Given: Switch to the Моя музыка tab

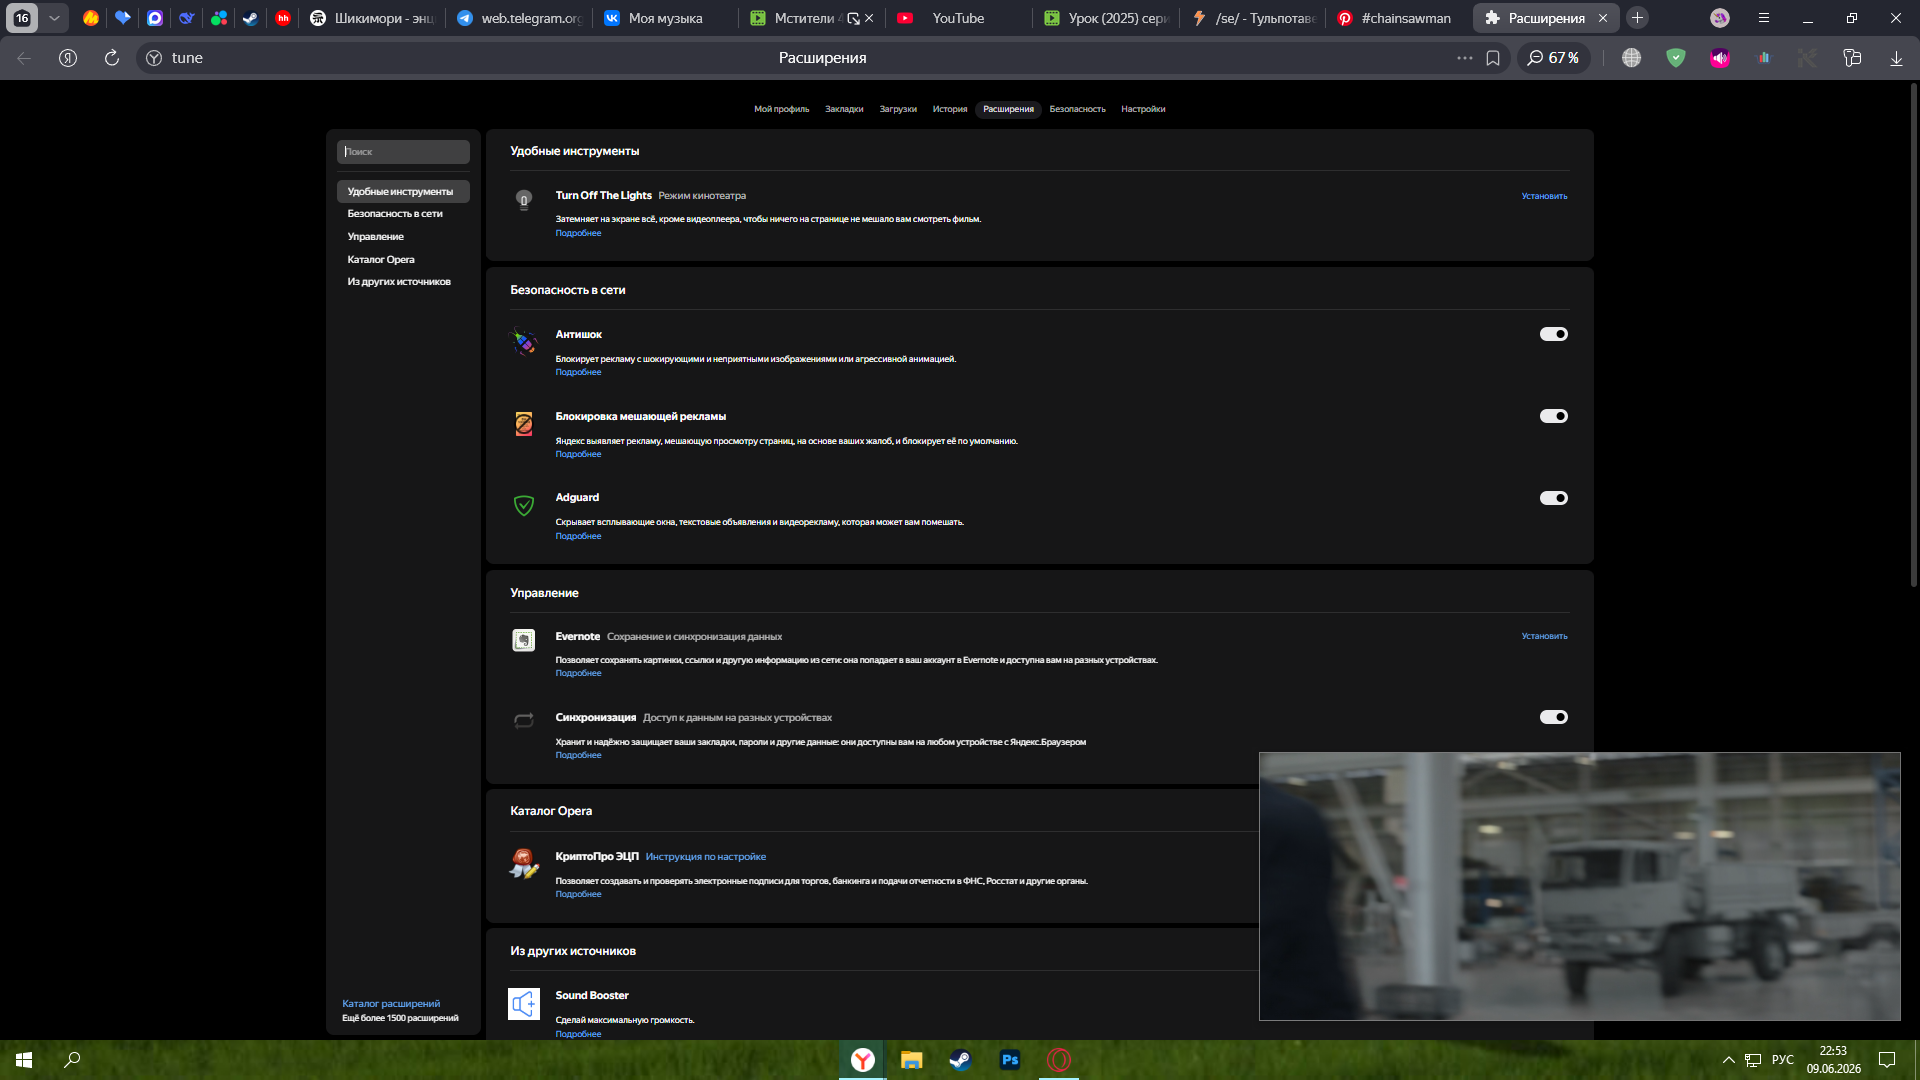Looking at the screenshot, I should point(666,18).
